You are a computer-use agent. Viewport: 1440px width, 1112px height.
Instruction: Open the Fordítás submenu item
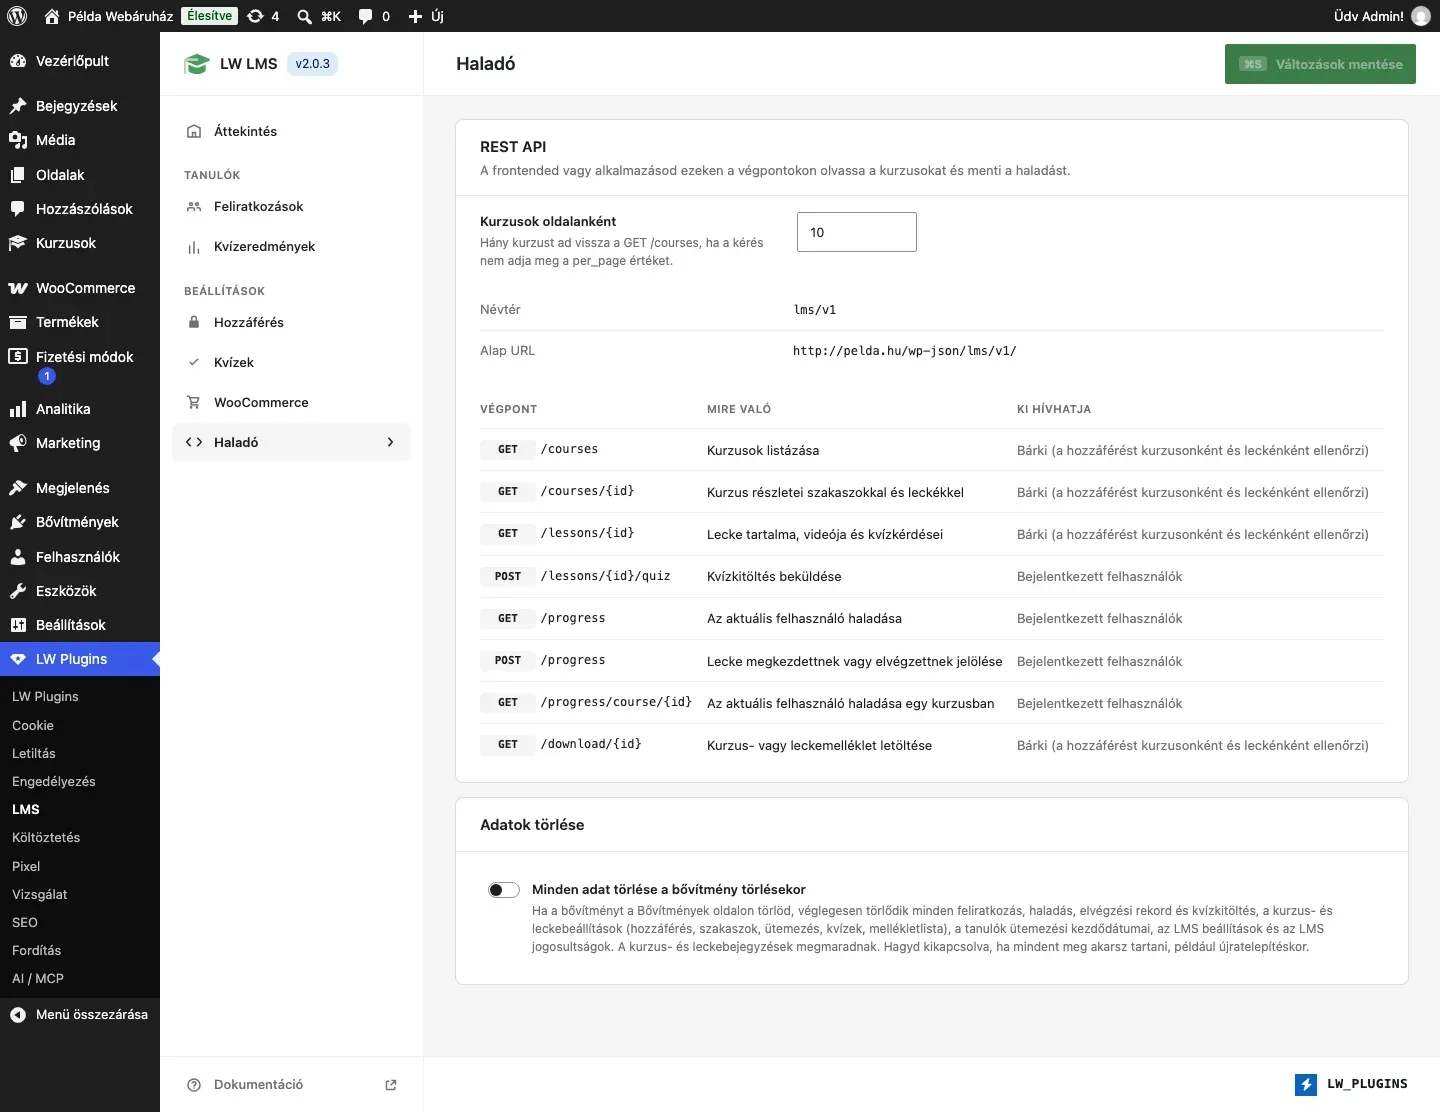(36, 950)
